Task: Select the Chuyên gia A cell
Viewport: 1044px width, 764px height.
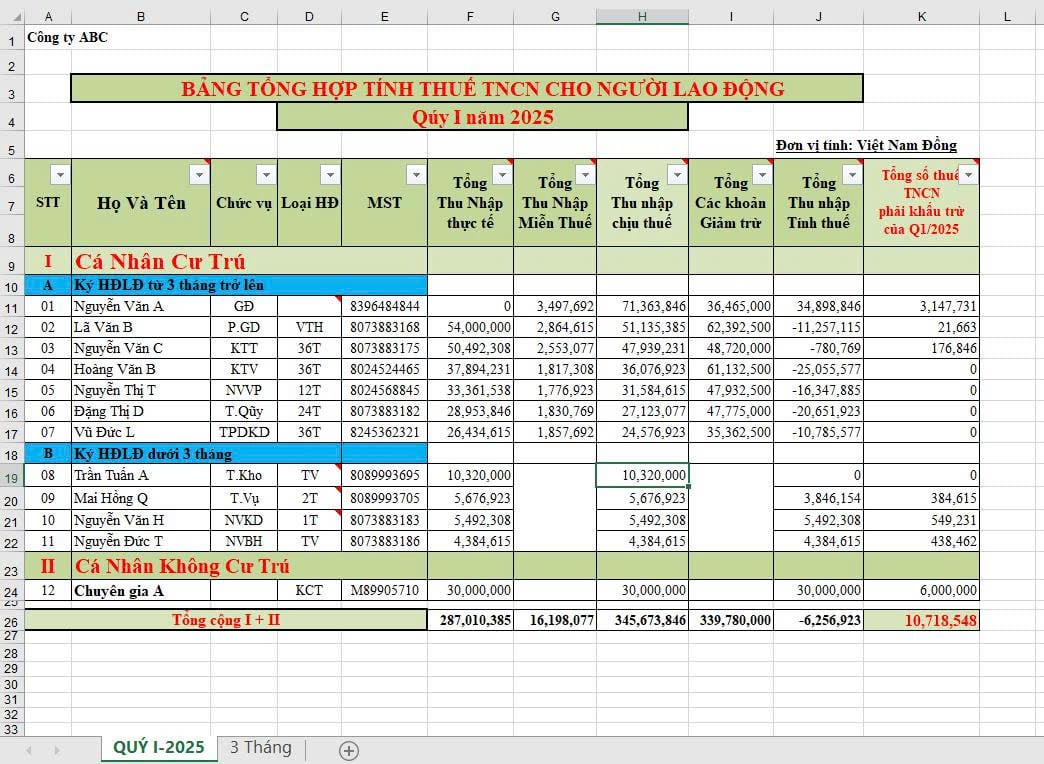Action: [140, 591]
